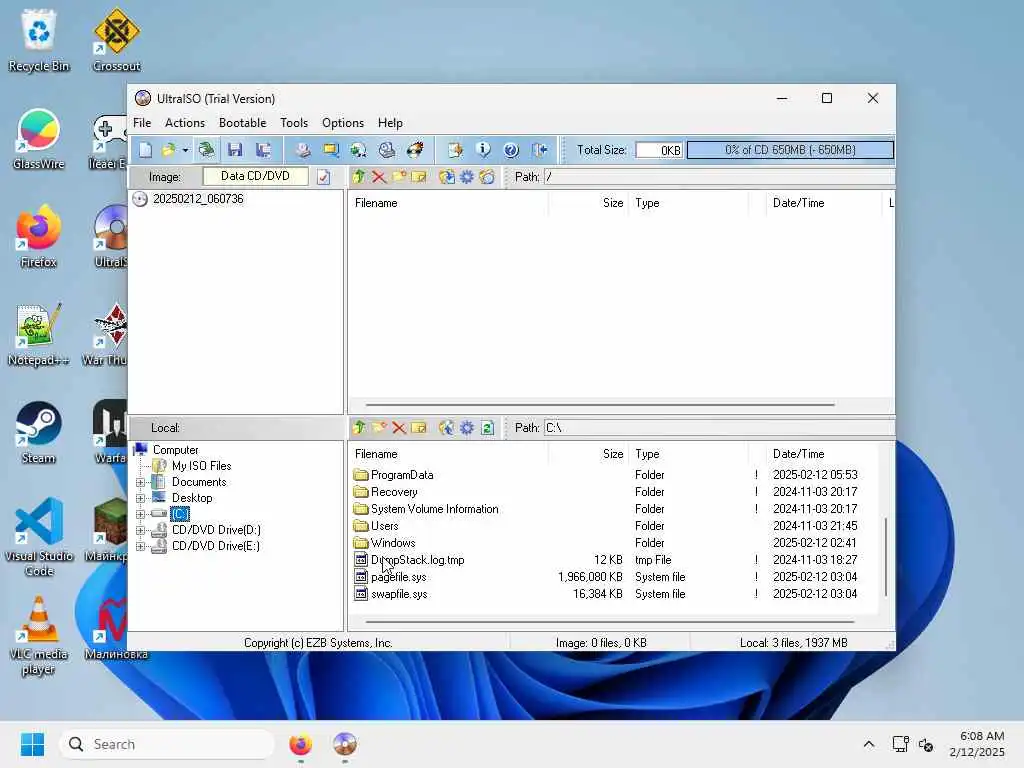
Task: Expand the Desktop tree node
Action: click(140, 498)
